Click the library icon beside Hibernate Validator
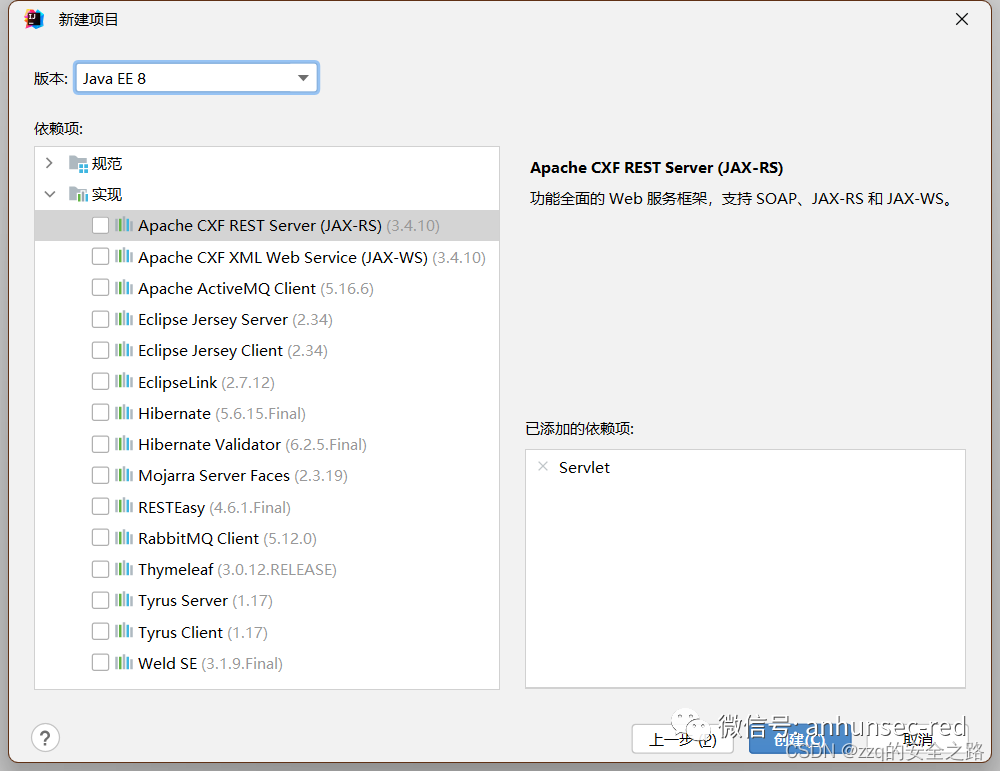 tap(124, 444)
